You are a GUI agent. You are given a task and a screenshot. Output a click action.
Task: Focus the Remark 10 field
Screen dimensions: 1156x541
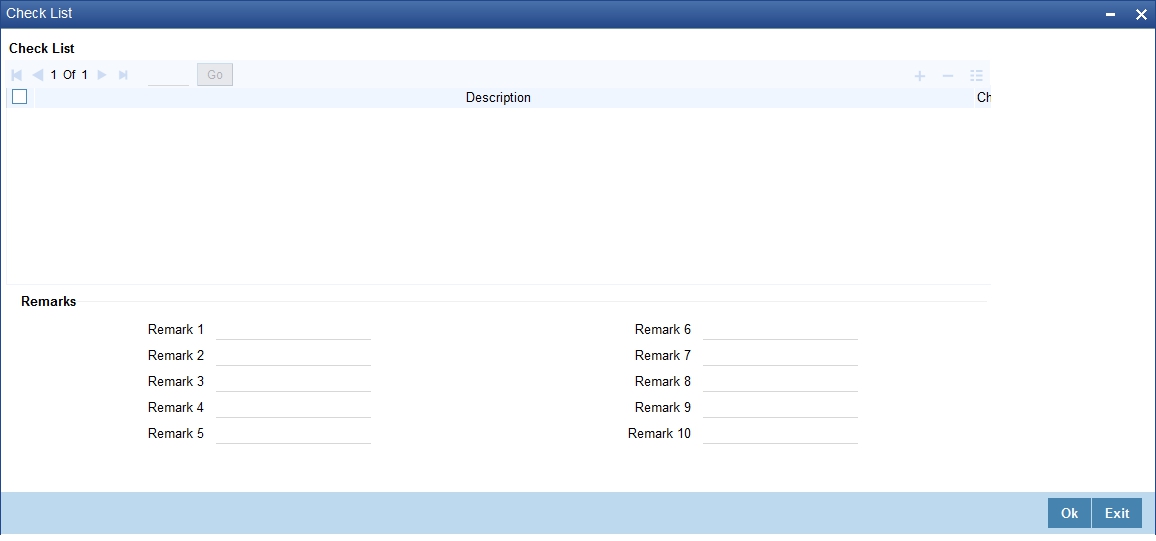click(x=781, y=433)
